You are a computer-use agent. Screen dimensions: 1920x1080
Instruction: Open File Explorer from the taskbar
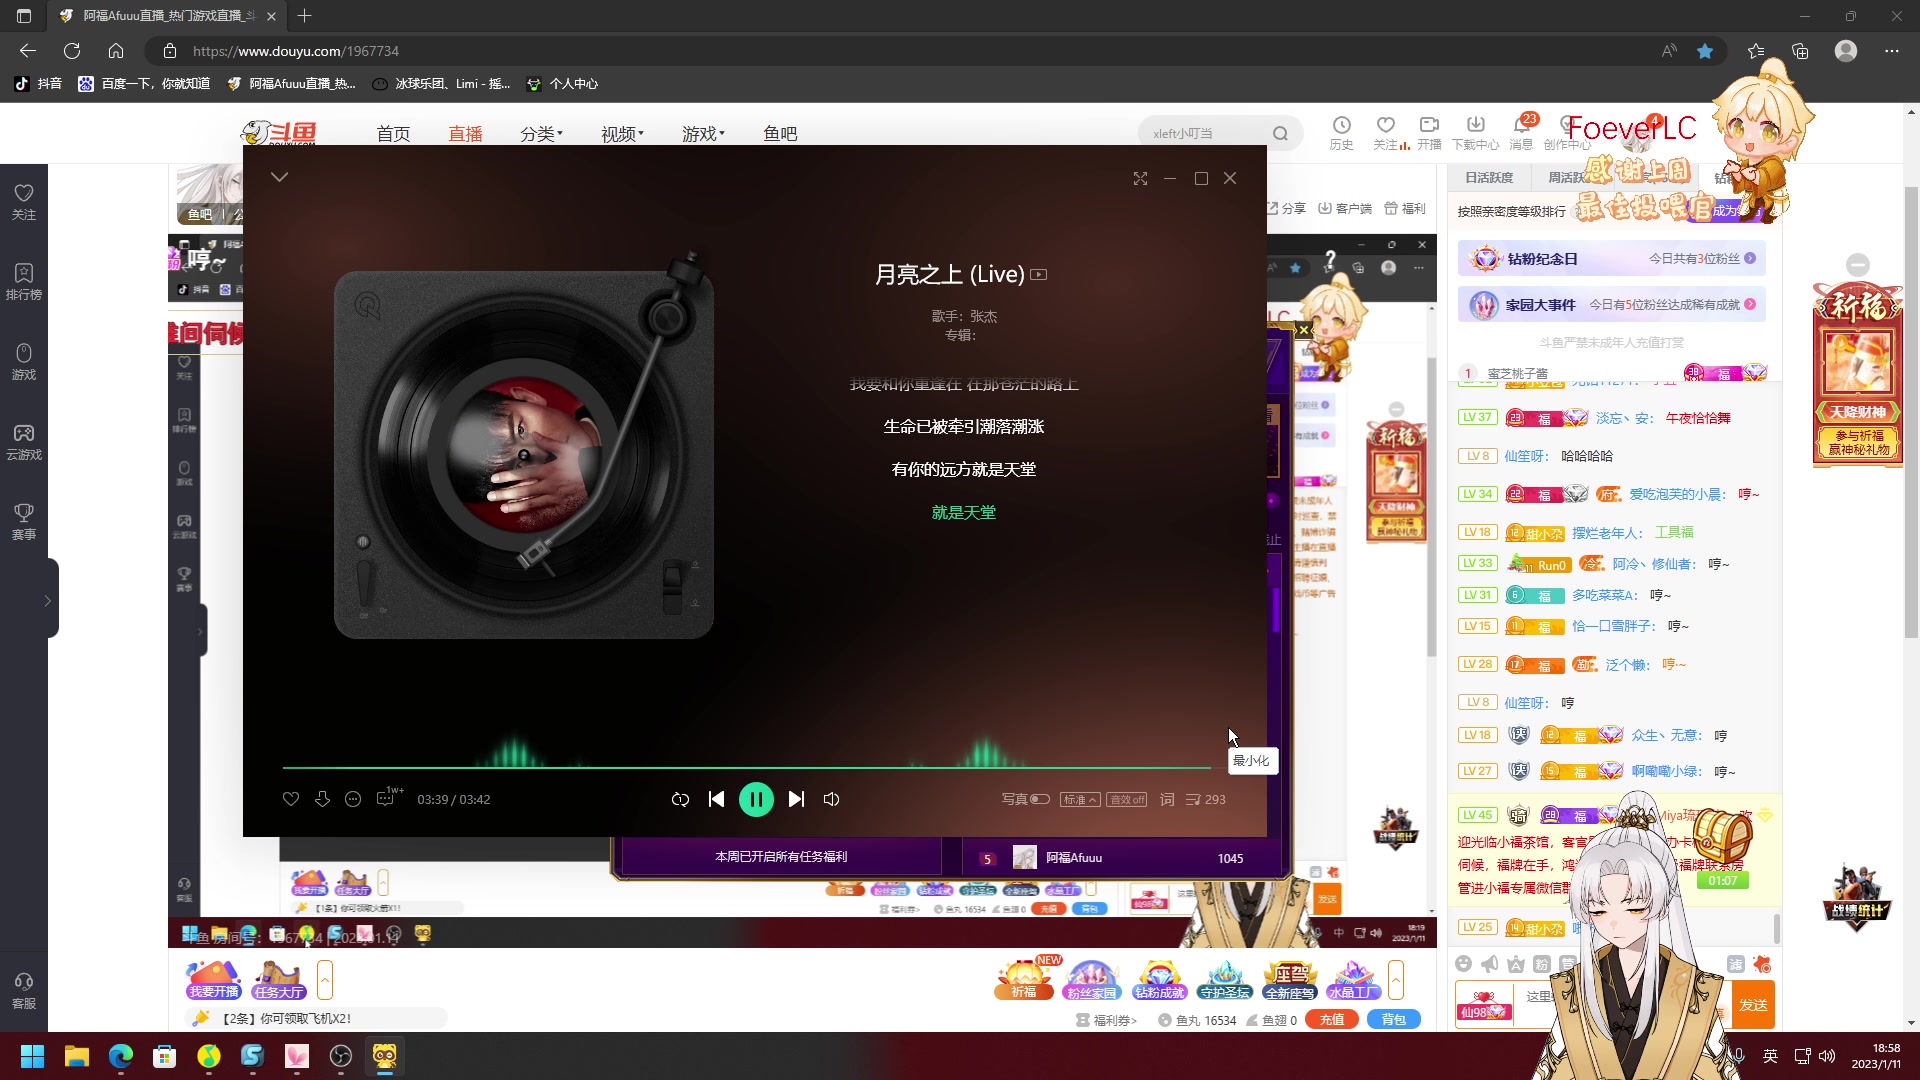click(76, 1056)
